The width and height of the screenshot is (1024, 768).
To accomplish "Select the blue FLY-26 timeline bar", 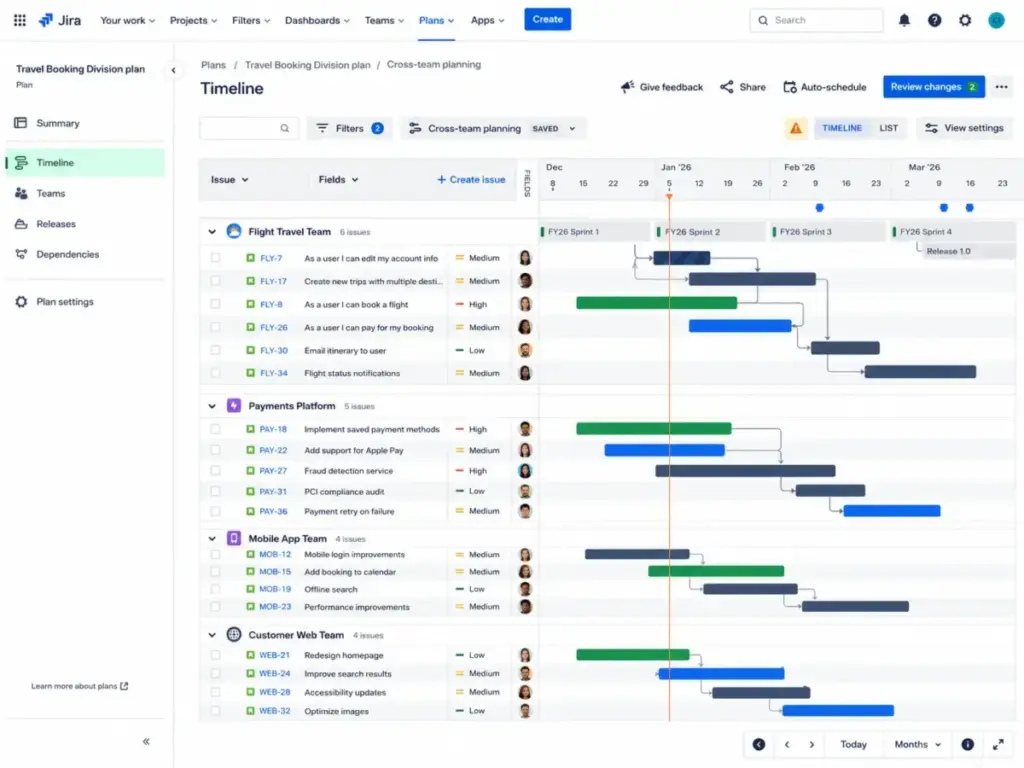I will point(740,326).
